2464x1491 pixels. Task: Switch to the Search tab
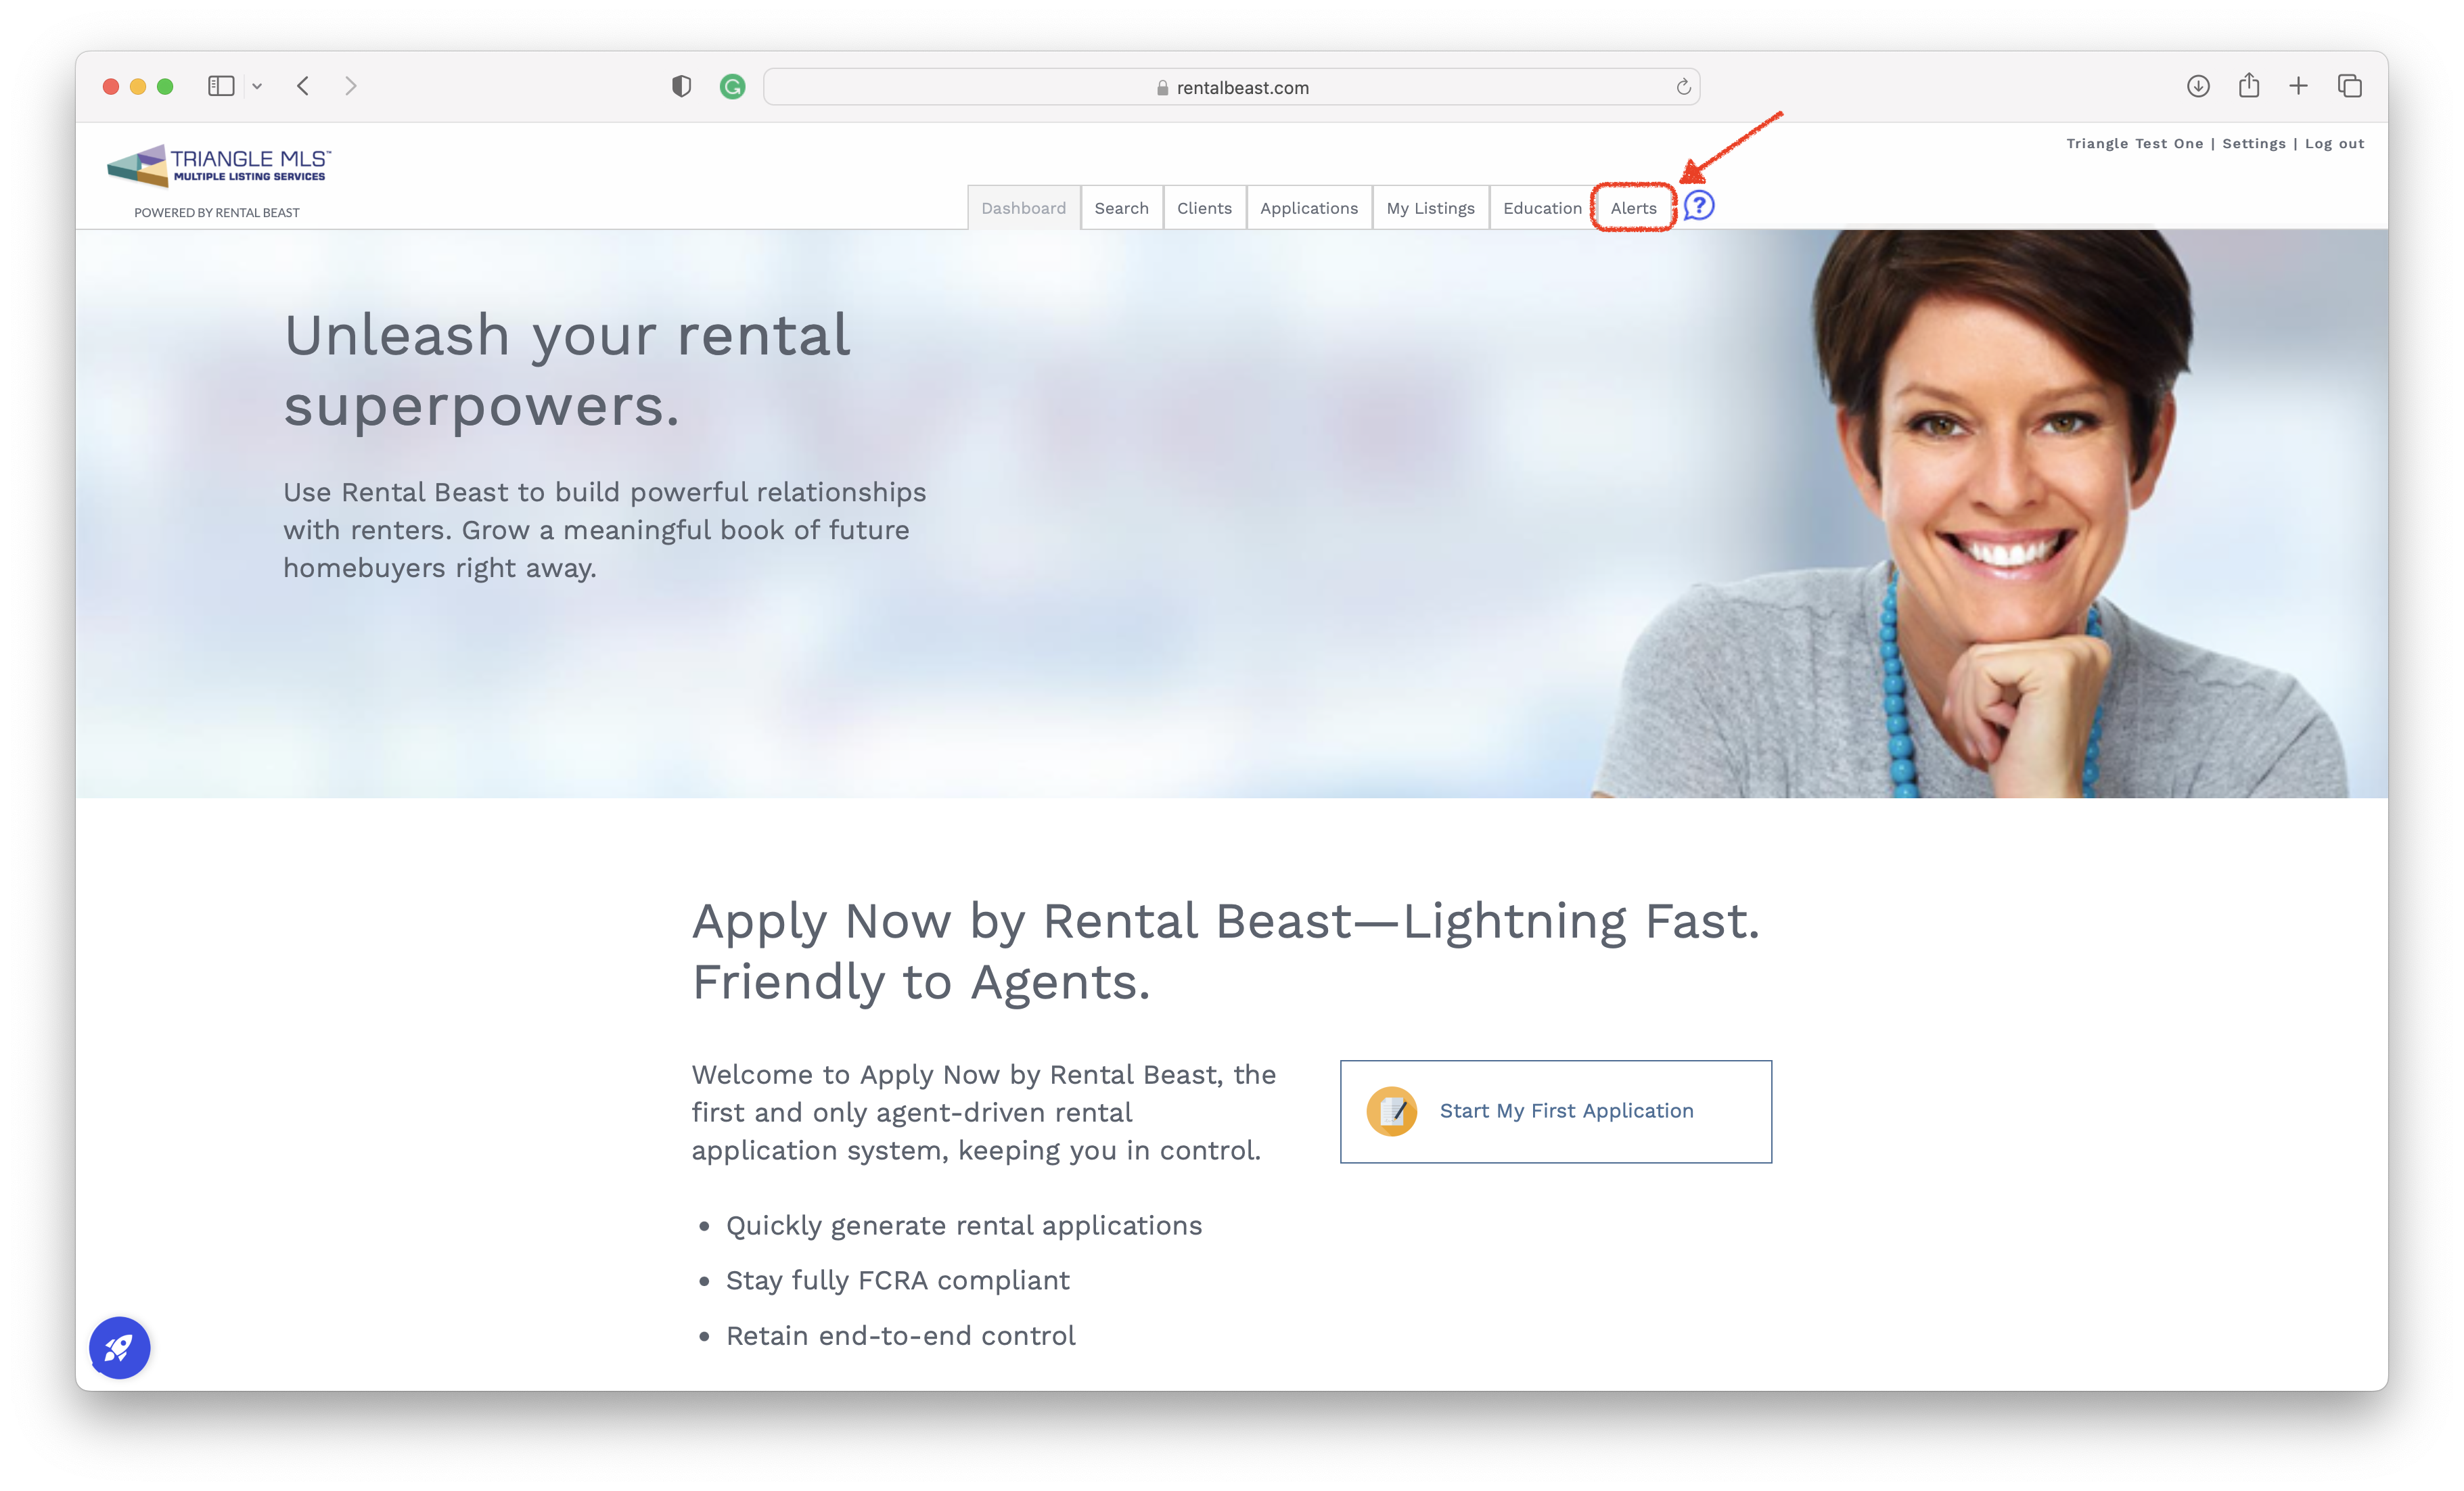(x=1121, y=208)
